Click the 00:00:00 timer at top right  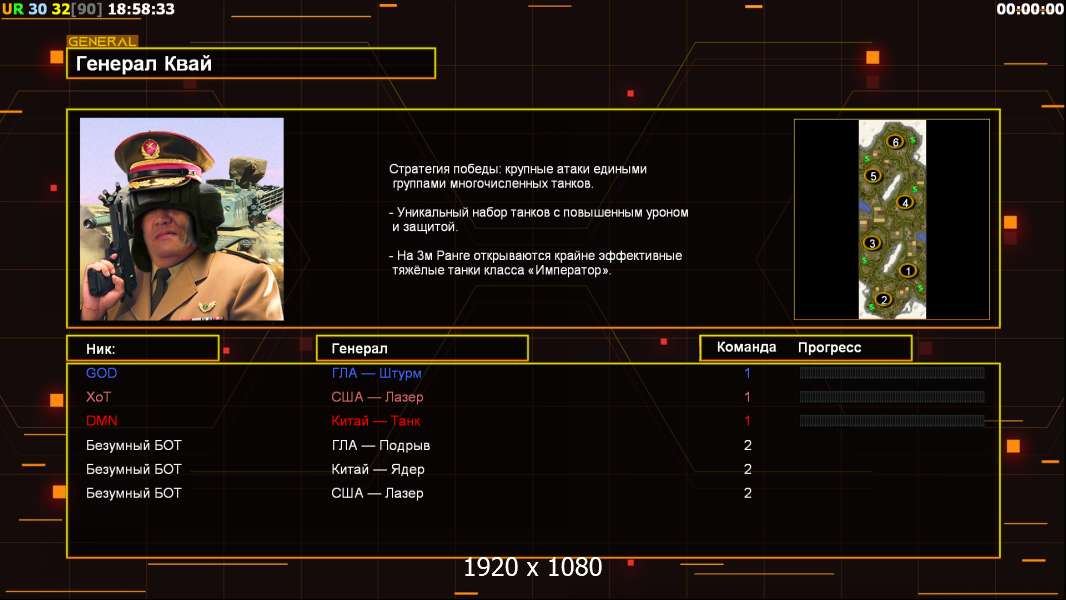(1030, 9)
